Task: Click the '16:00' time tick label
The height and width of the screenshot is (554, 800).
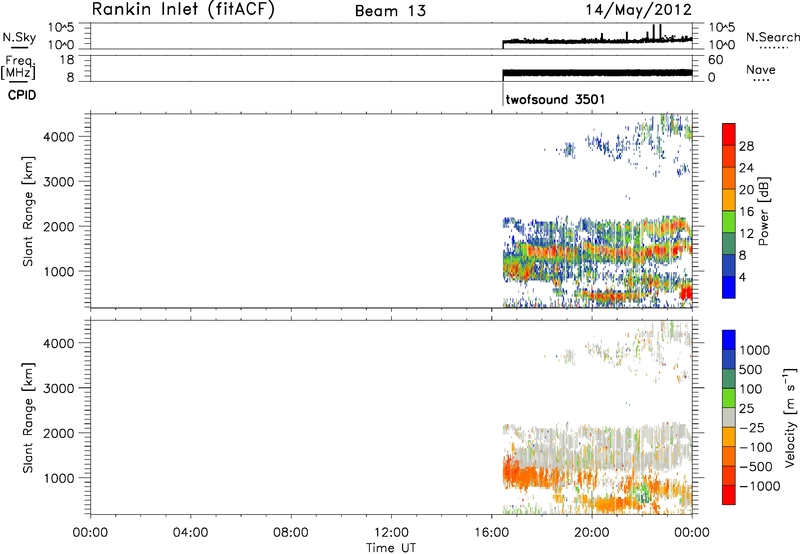Action: point(491,533)
